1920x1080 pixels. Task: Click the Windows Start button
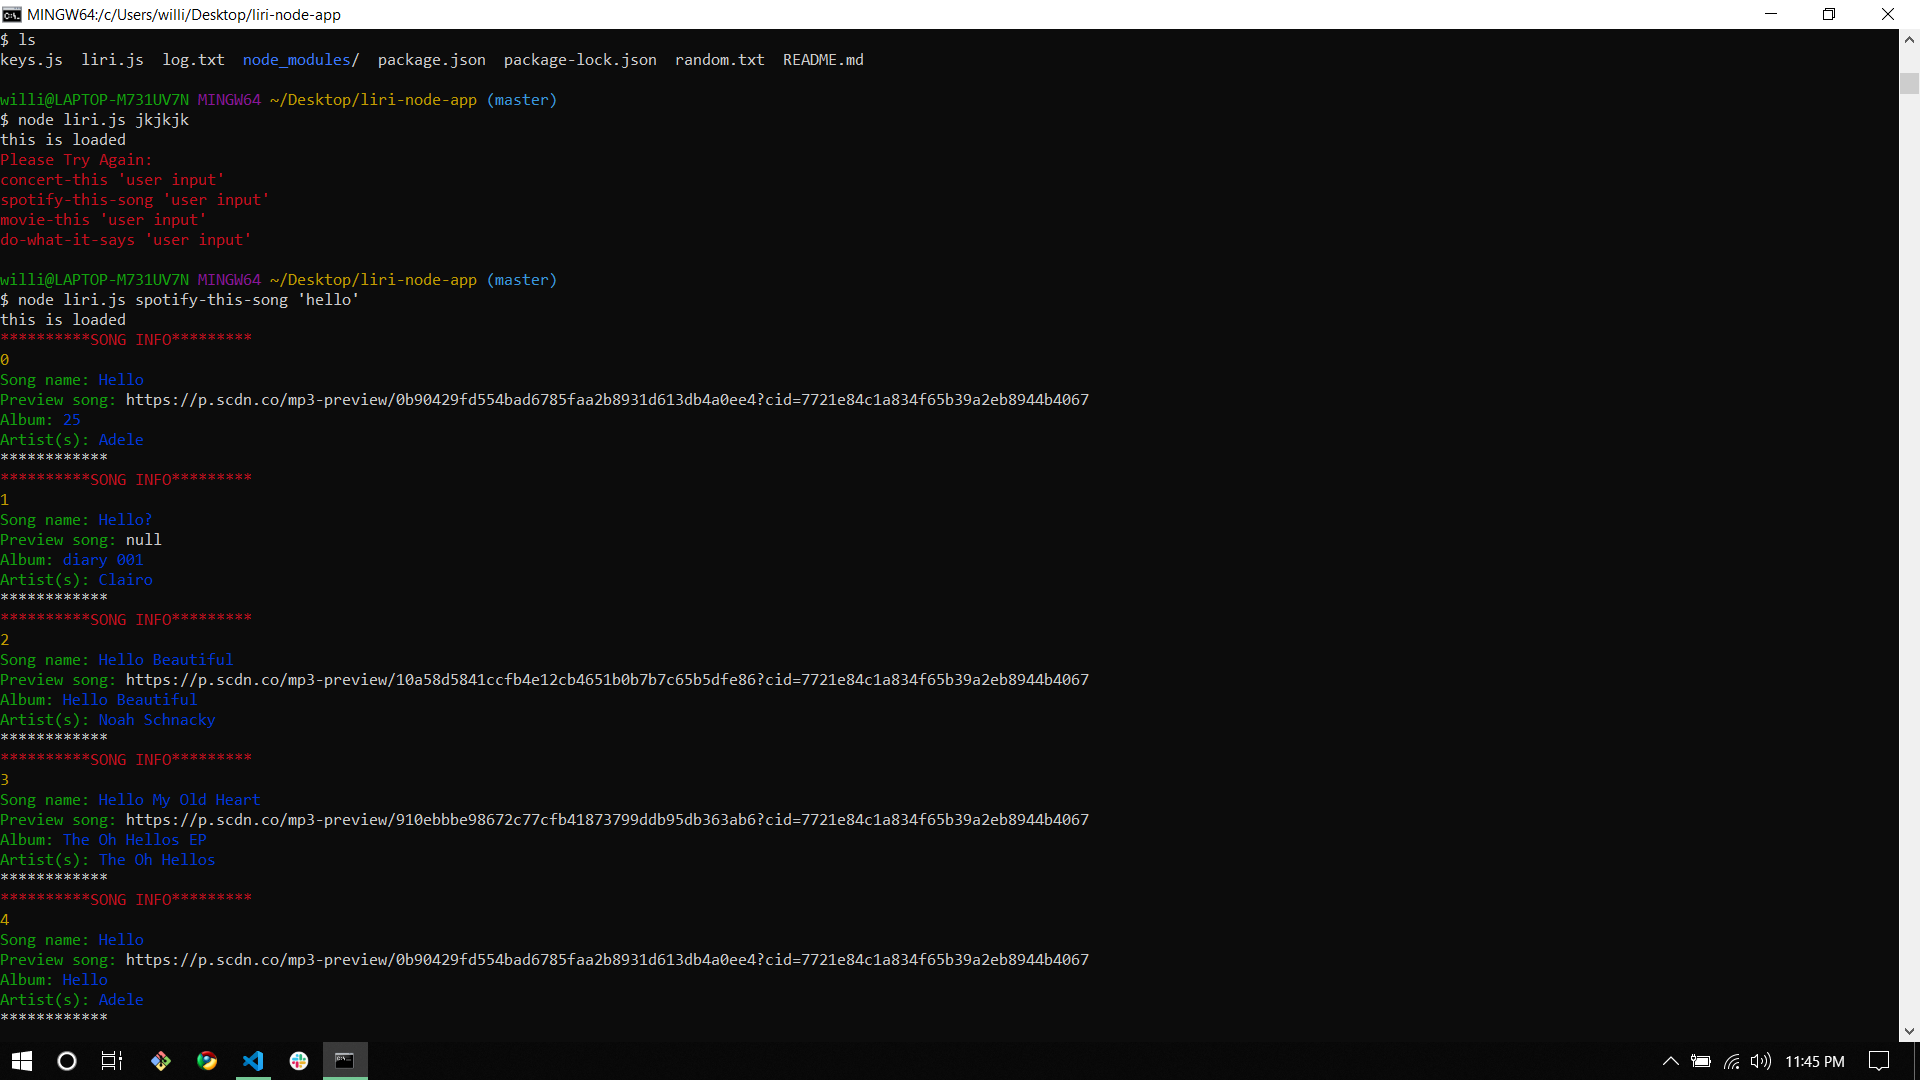coord(20,1061)
